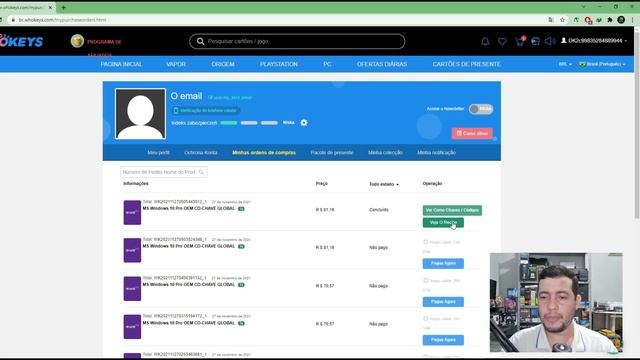Click the megaphone announcements icon
Image resolution: width=640 pixels, height=360 pixels.
coord(550,41)
